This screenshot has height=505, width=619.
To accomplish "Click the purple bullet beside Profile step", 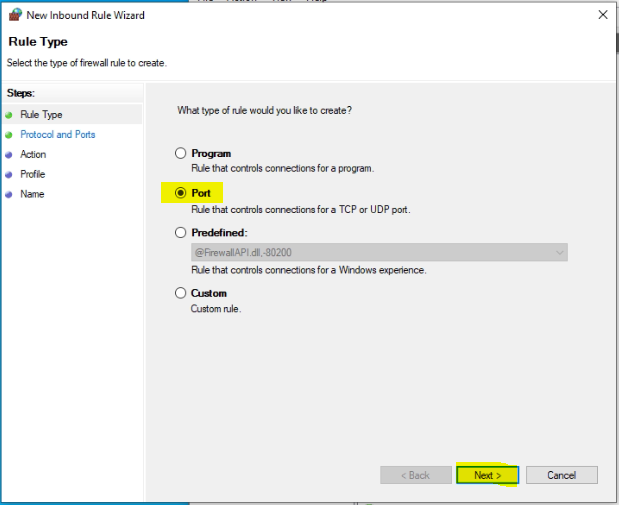I will pos(9,175).
